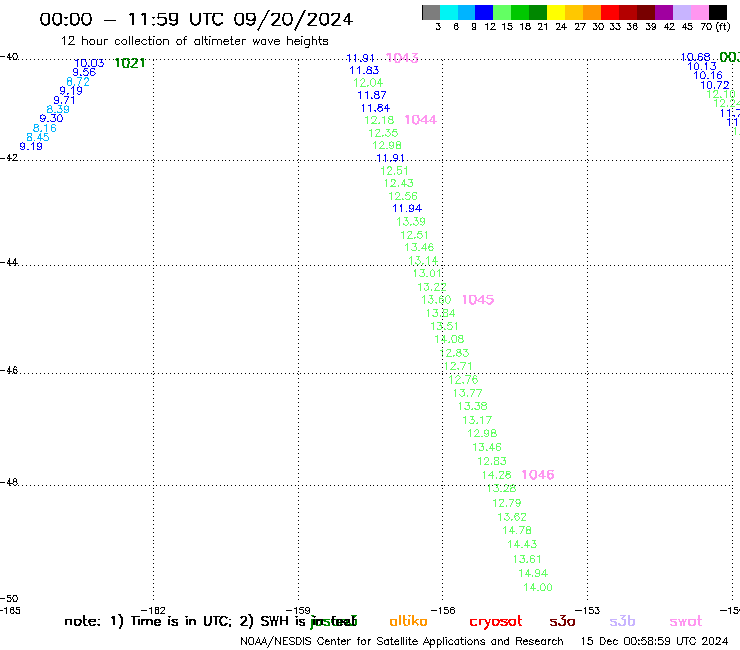Click the pink 1045 pass label
This screenshot has width=740, height=650.
point(478,300)
